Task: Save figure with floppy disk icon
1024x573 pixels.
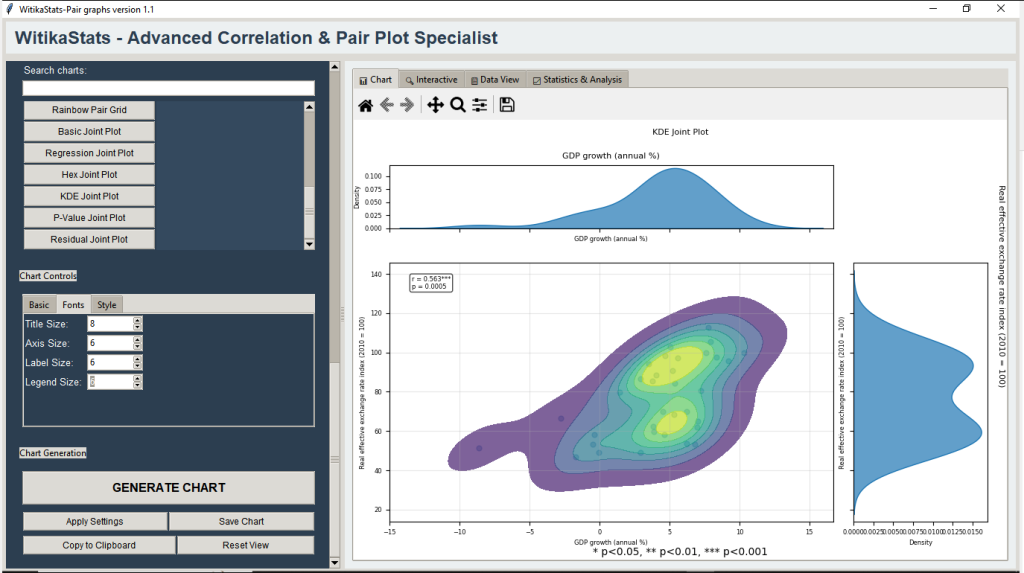Action: coord(507,105)
